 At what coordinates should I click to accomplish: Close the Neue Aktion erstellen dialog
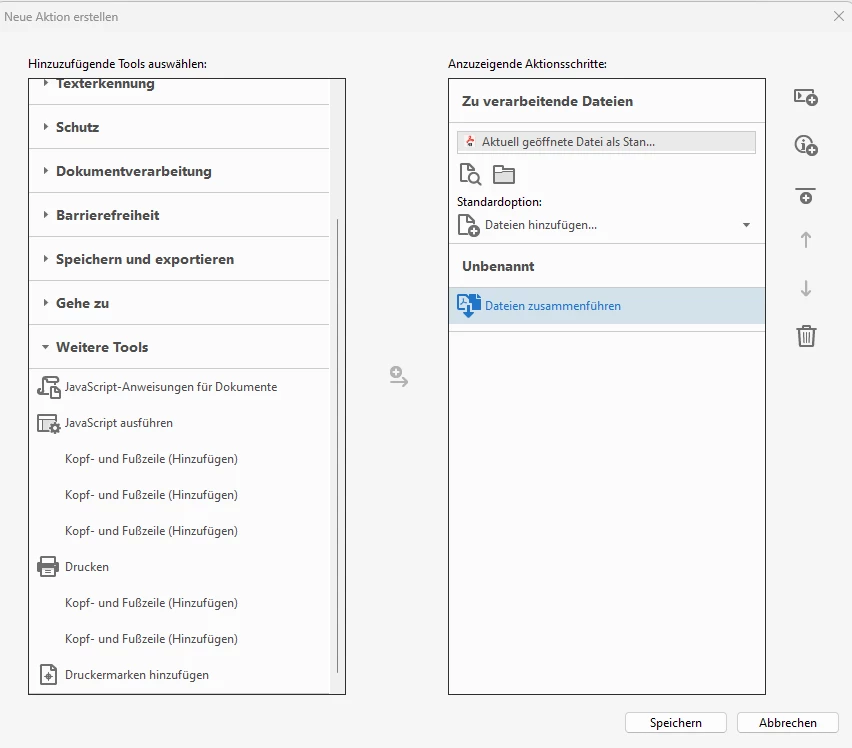(839, 16)
